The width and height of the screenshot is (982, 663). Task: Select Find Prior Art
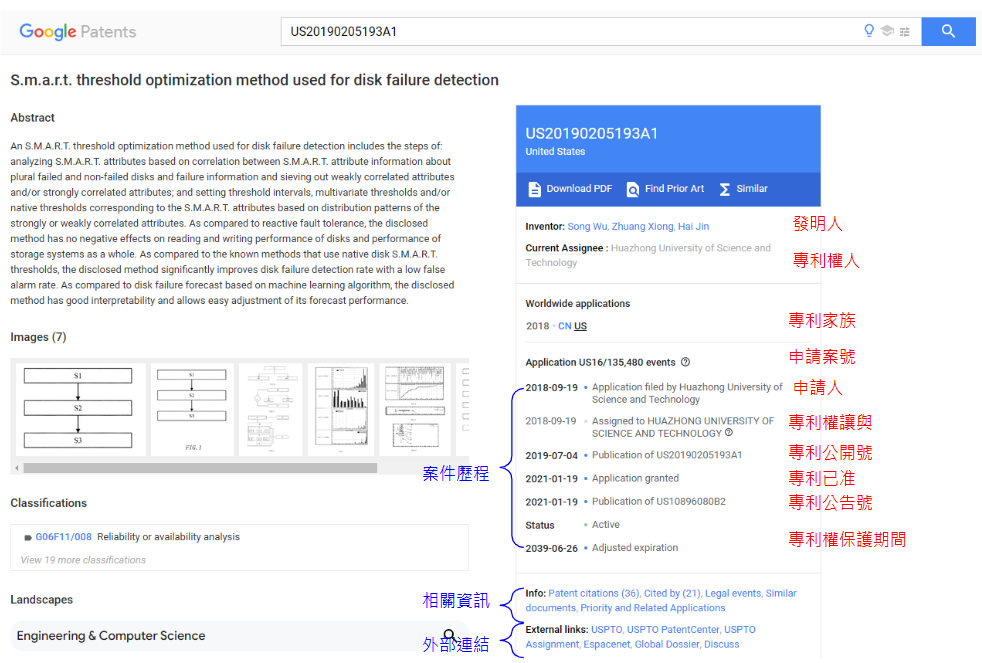point(665,188)
